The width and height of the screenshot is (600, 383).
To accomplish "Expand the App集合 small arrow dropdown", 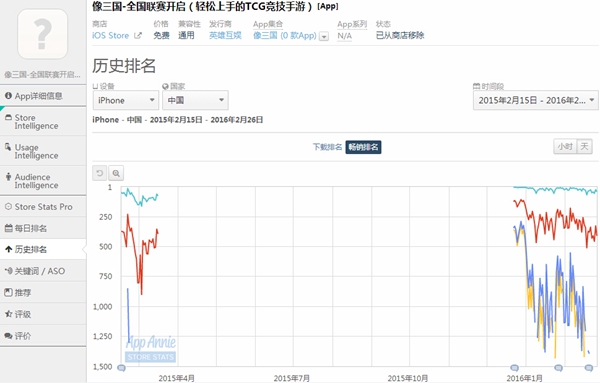I will pyautogui.click(x=324, y=37).
